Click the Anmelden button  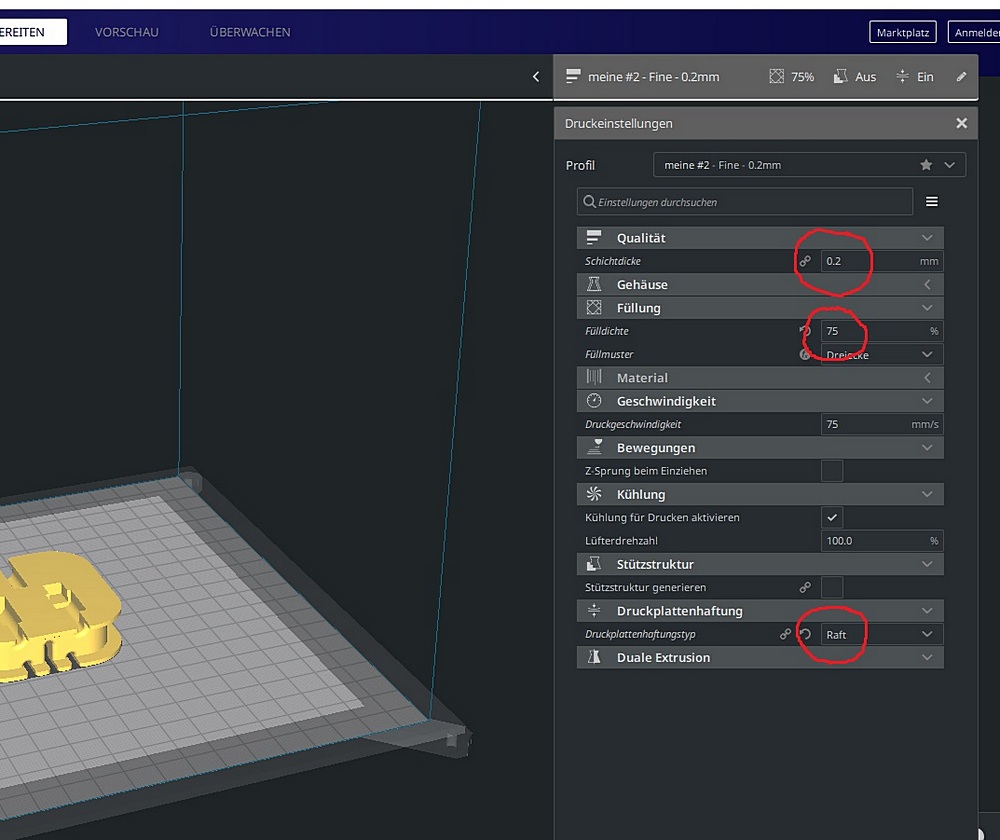[x=974, y=33]
